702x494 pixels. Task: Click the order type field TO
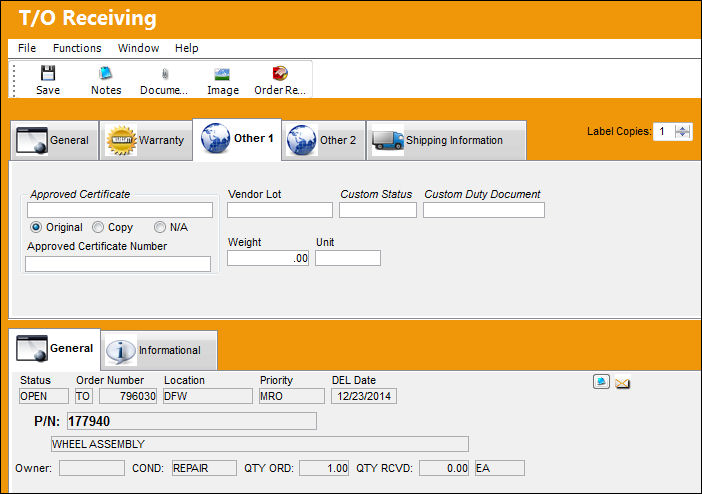pyautogui.click(x=83, y=396)
